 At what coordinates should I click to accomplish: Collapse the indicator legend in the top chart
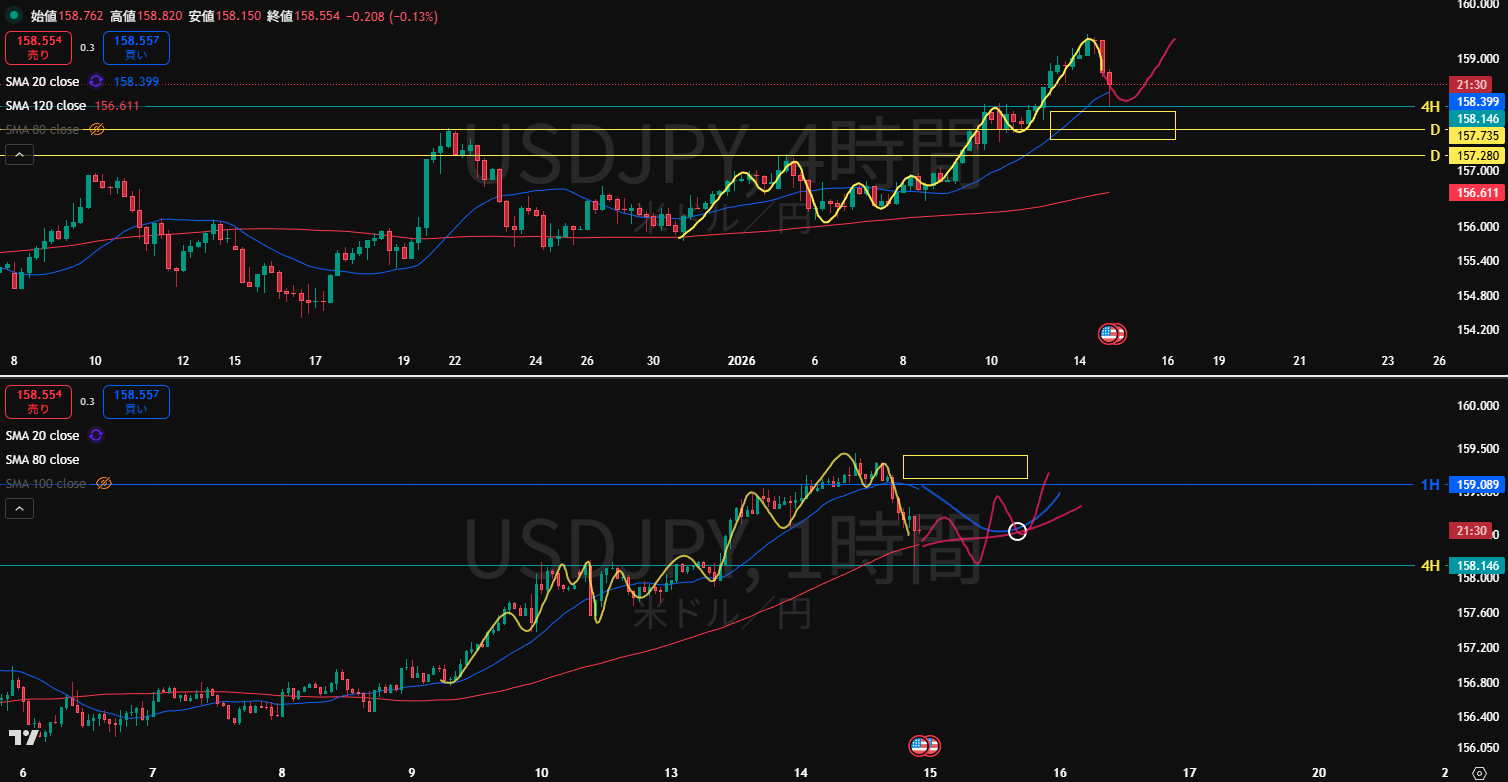[19, 155]
